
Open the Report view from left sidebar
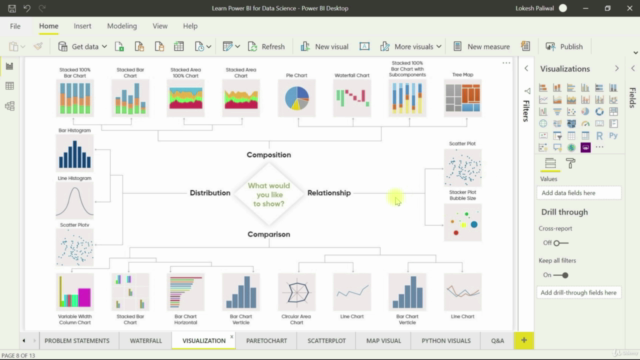pos(9,66)
